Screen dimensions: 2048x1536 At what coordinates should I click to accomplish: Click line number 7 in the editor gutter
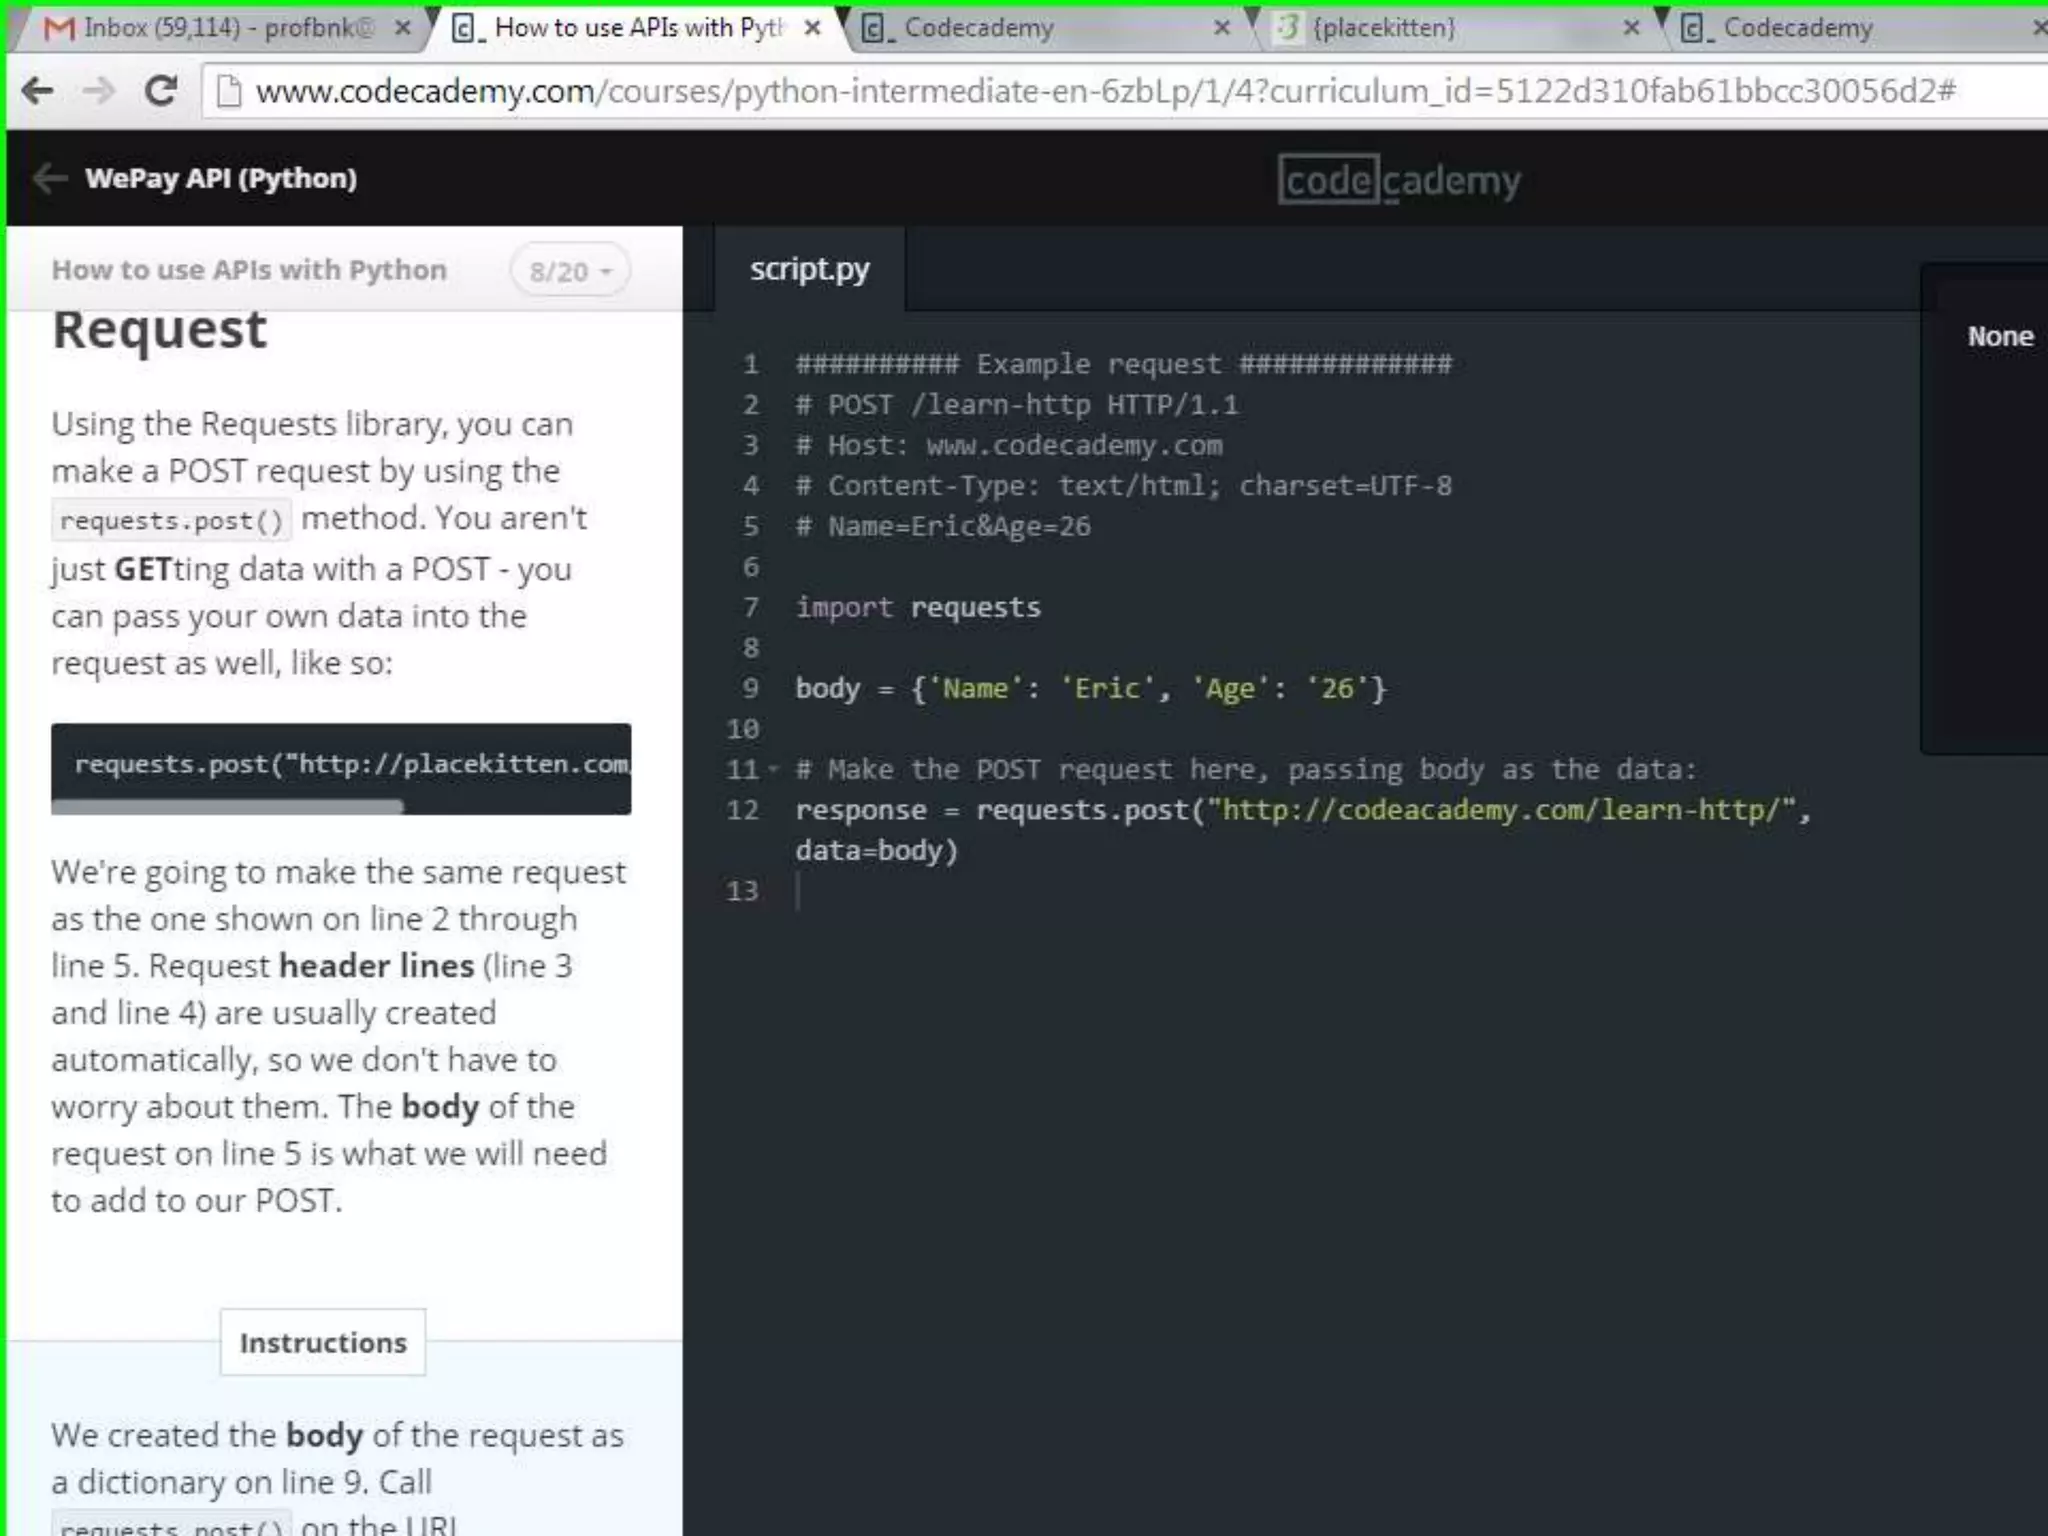point(751,607)
